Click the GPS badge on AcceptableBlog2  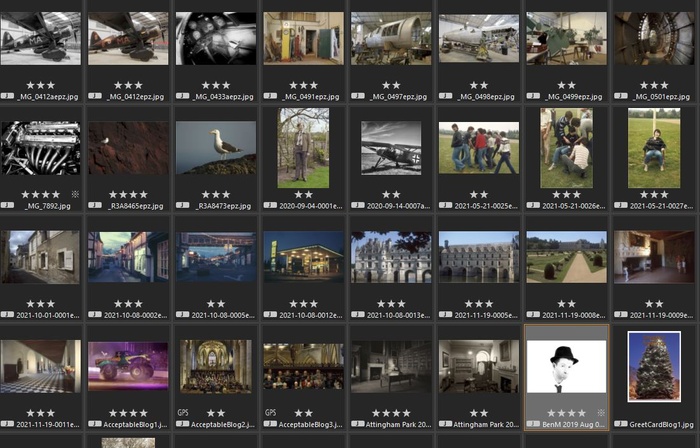[x=183, y=412]
